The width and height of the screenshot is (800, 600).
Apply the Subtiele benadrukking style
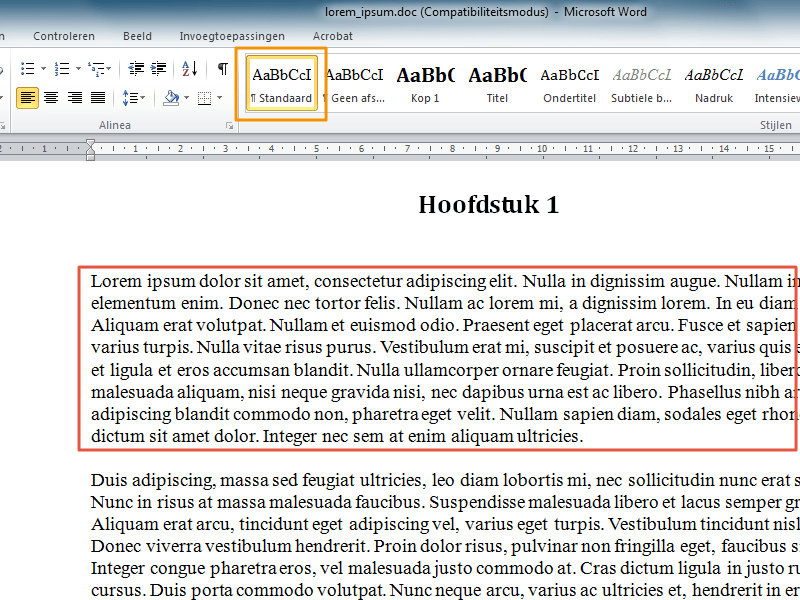pyautogui.click(x=642, y=84)
